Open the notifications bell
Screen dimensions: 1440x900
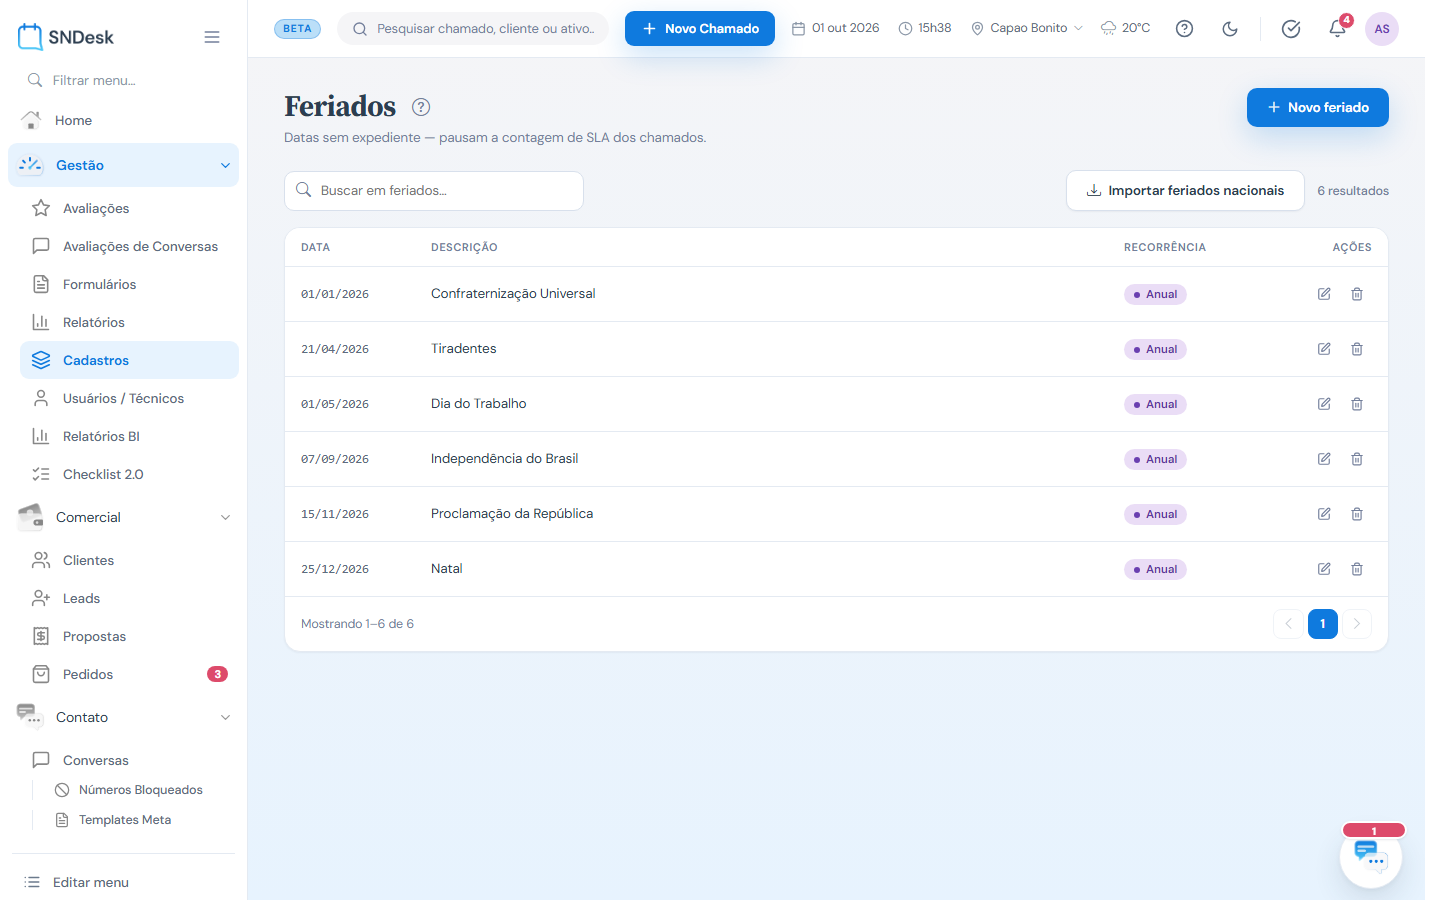(x=1337, y=29)
